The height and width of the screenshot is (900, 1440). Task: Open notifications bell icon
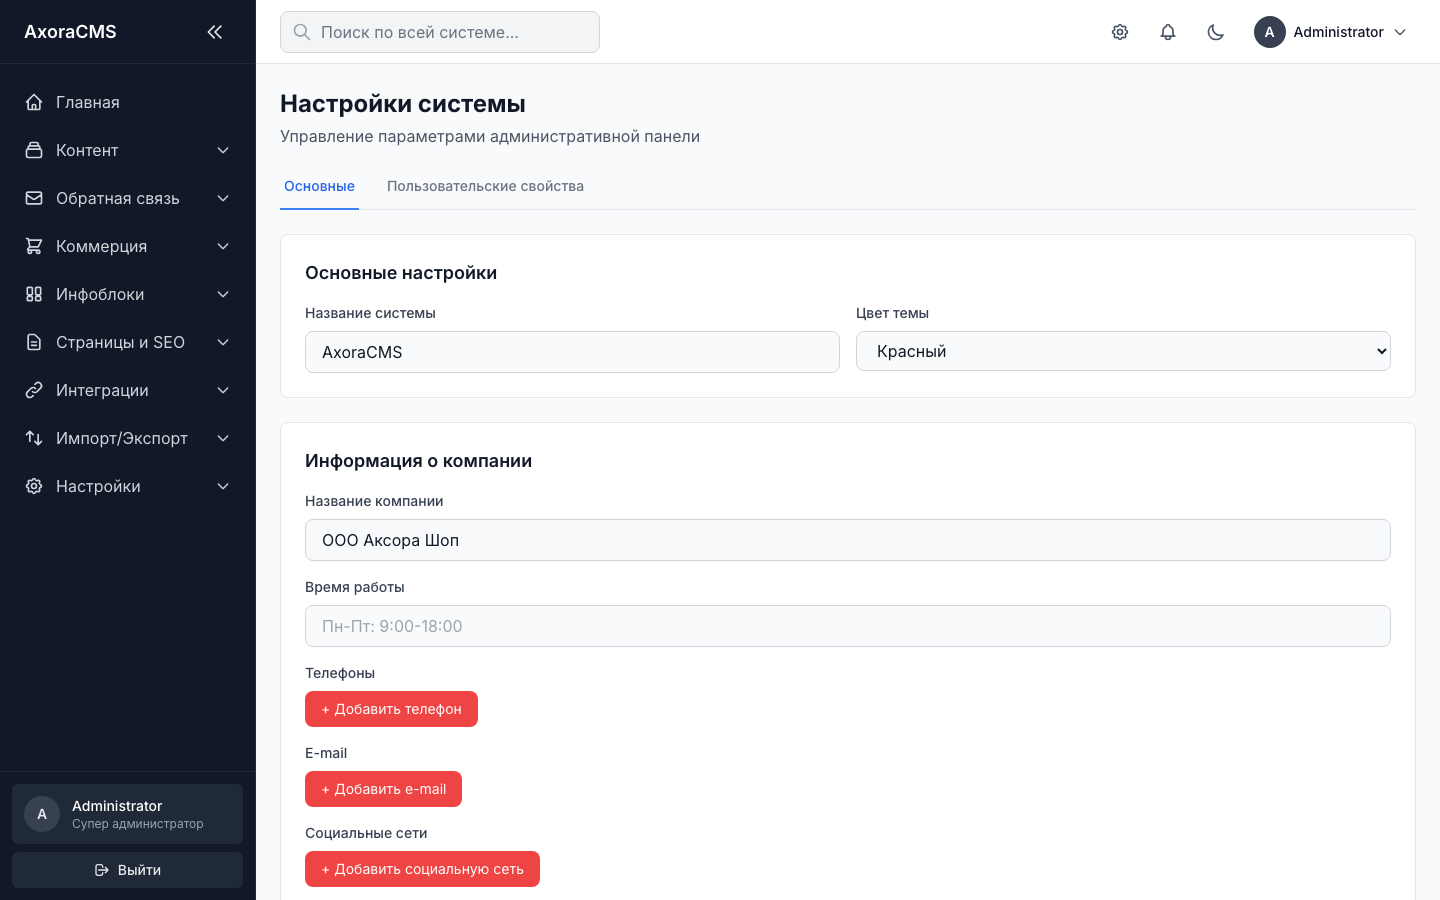[1168, 32]
